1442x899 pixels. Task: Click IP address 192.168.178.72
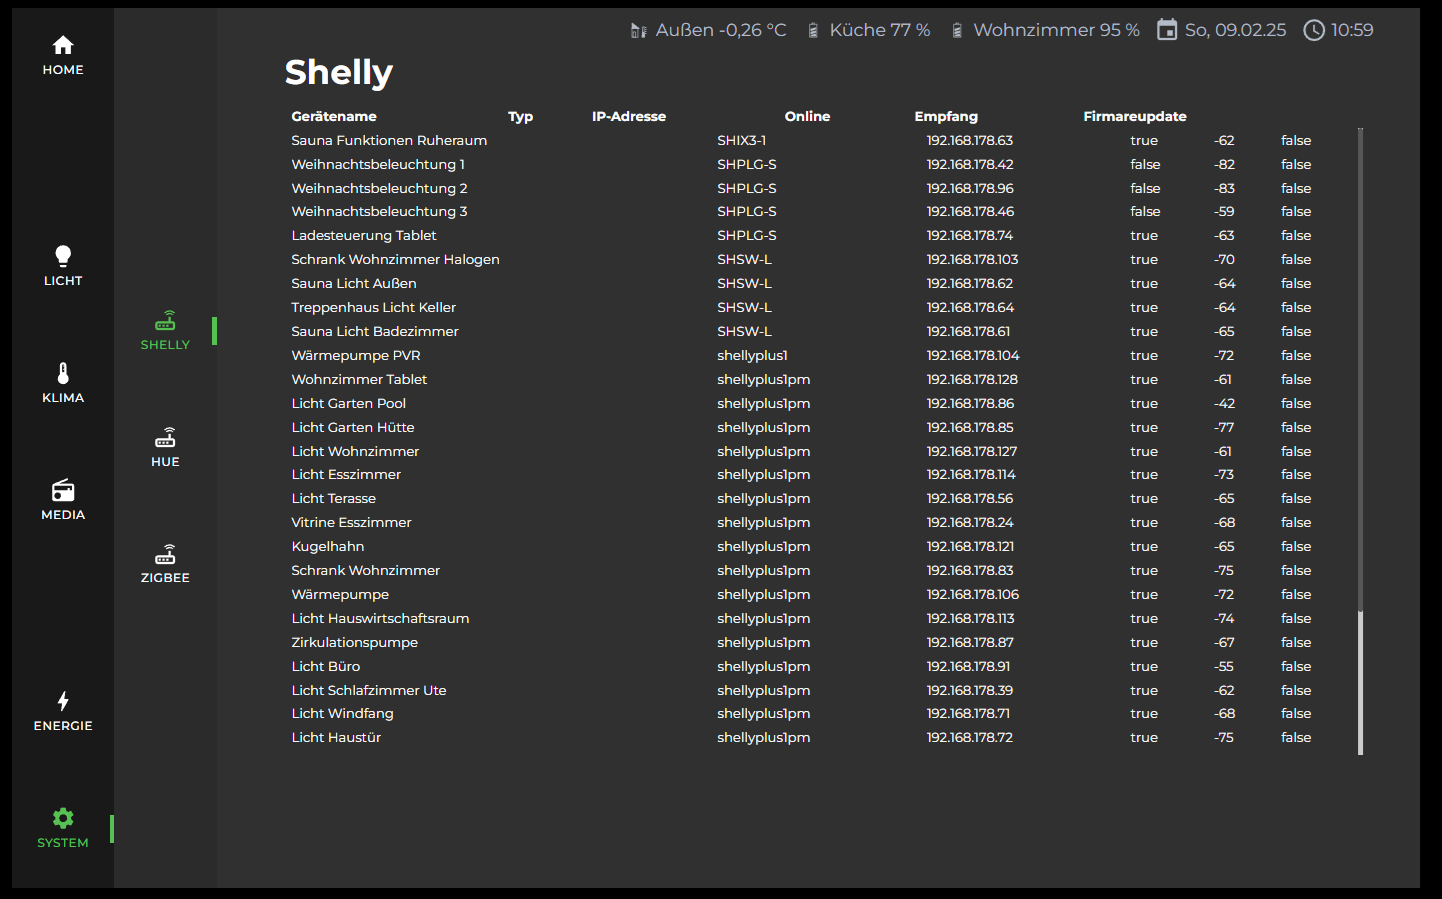970,738
